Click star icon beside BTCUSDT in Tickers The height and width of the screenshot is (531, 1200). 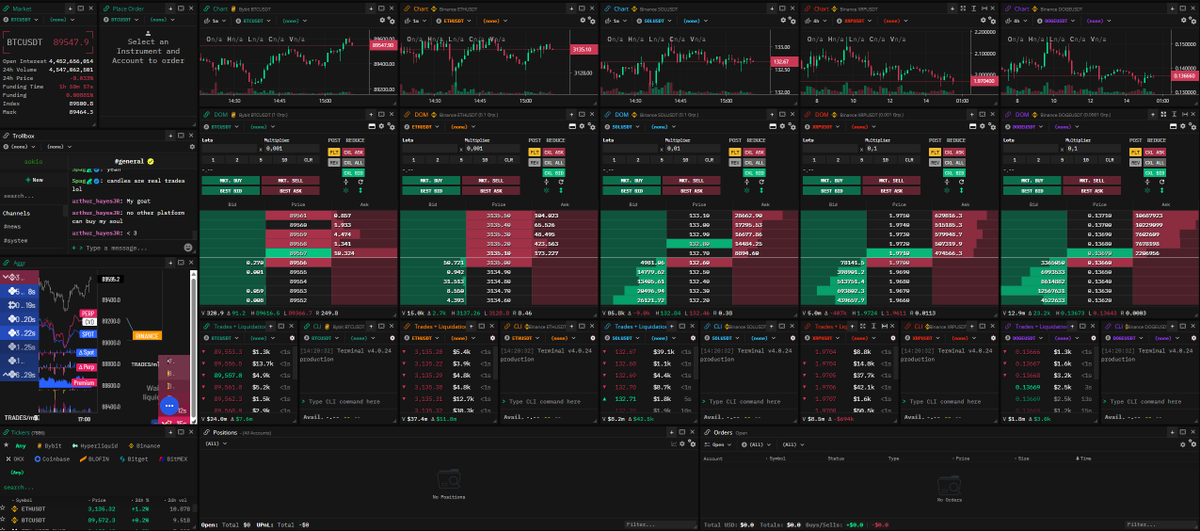(3, 519)
